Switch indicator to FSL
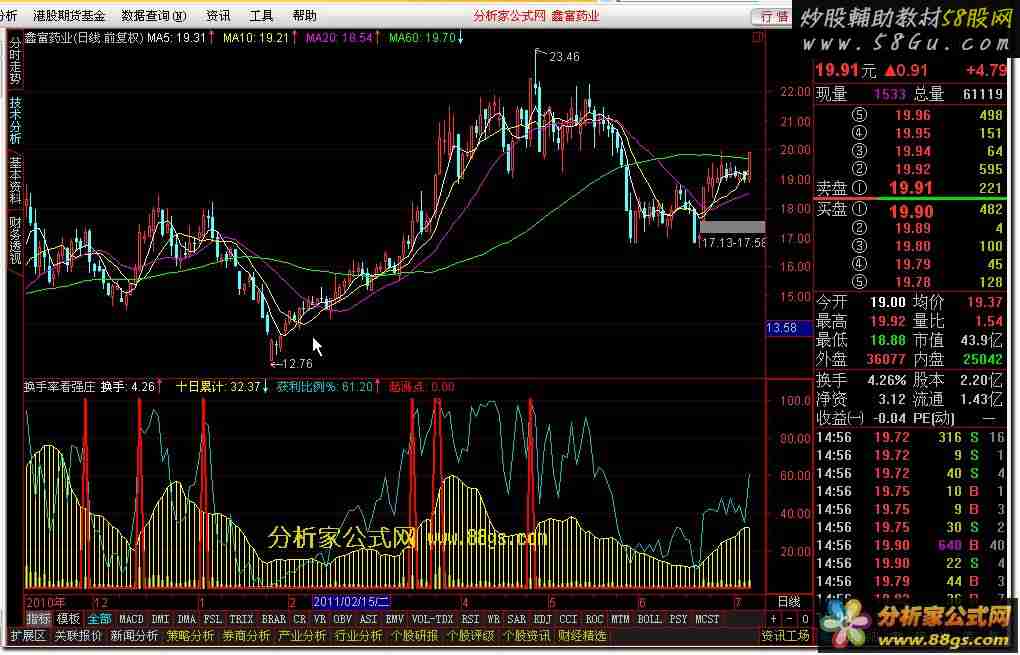The image size is (1020, 655). (213, 619)
